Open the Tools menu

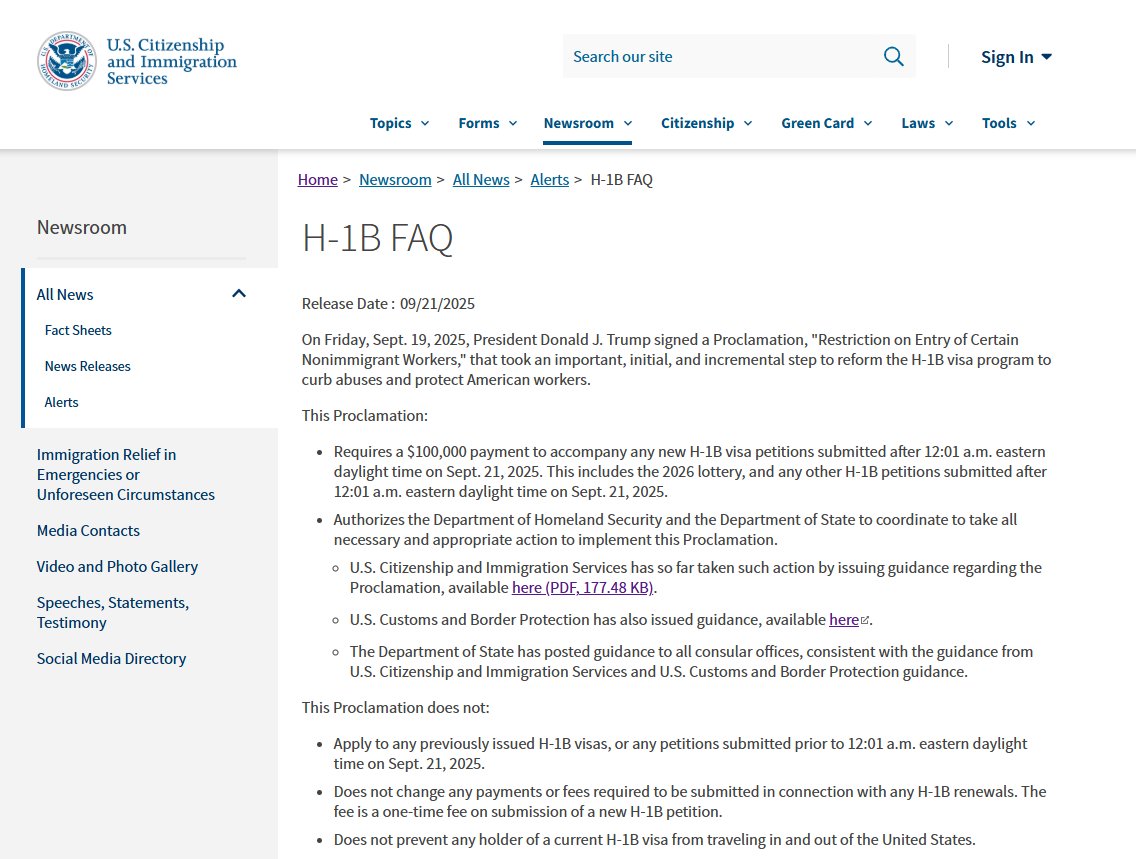[x=1008, y=123]
